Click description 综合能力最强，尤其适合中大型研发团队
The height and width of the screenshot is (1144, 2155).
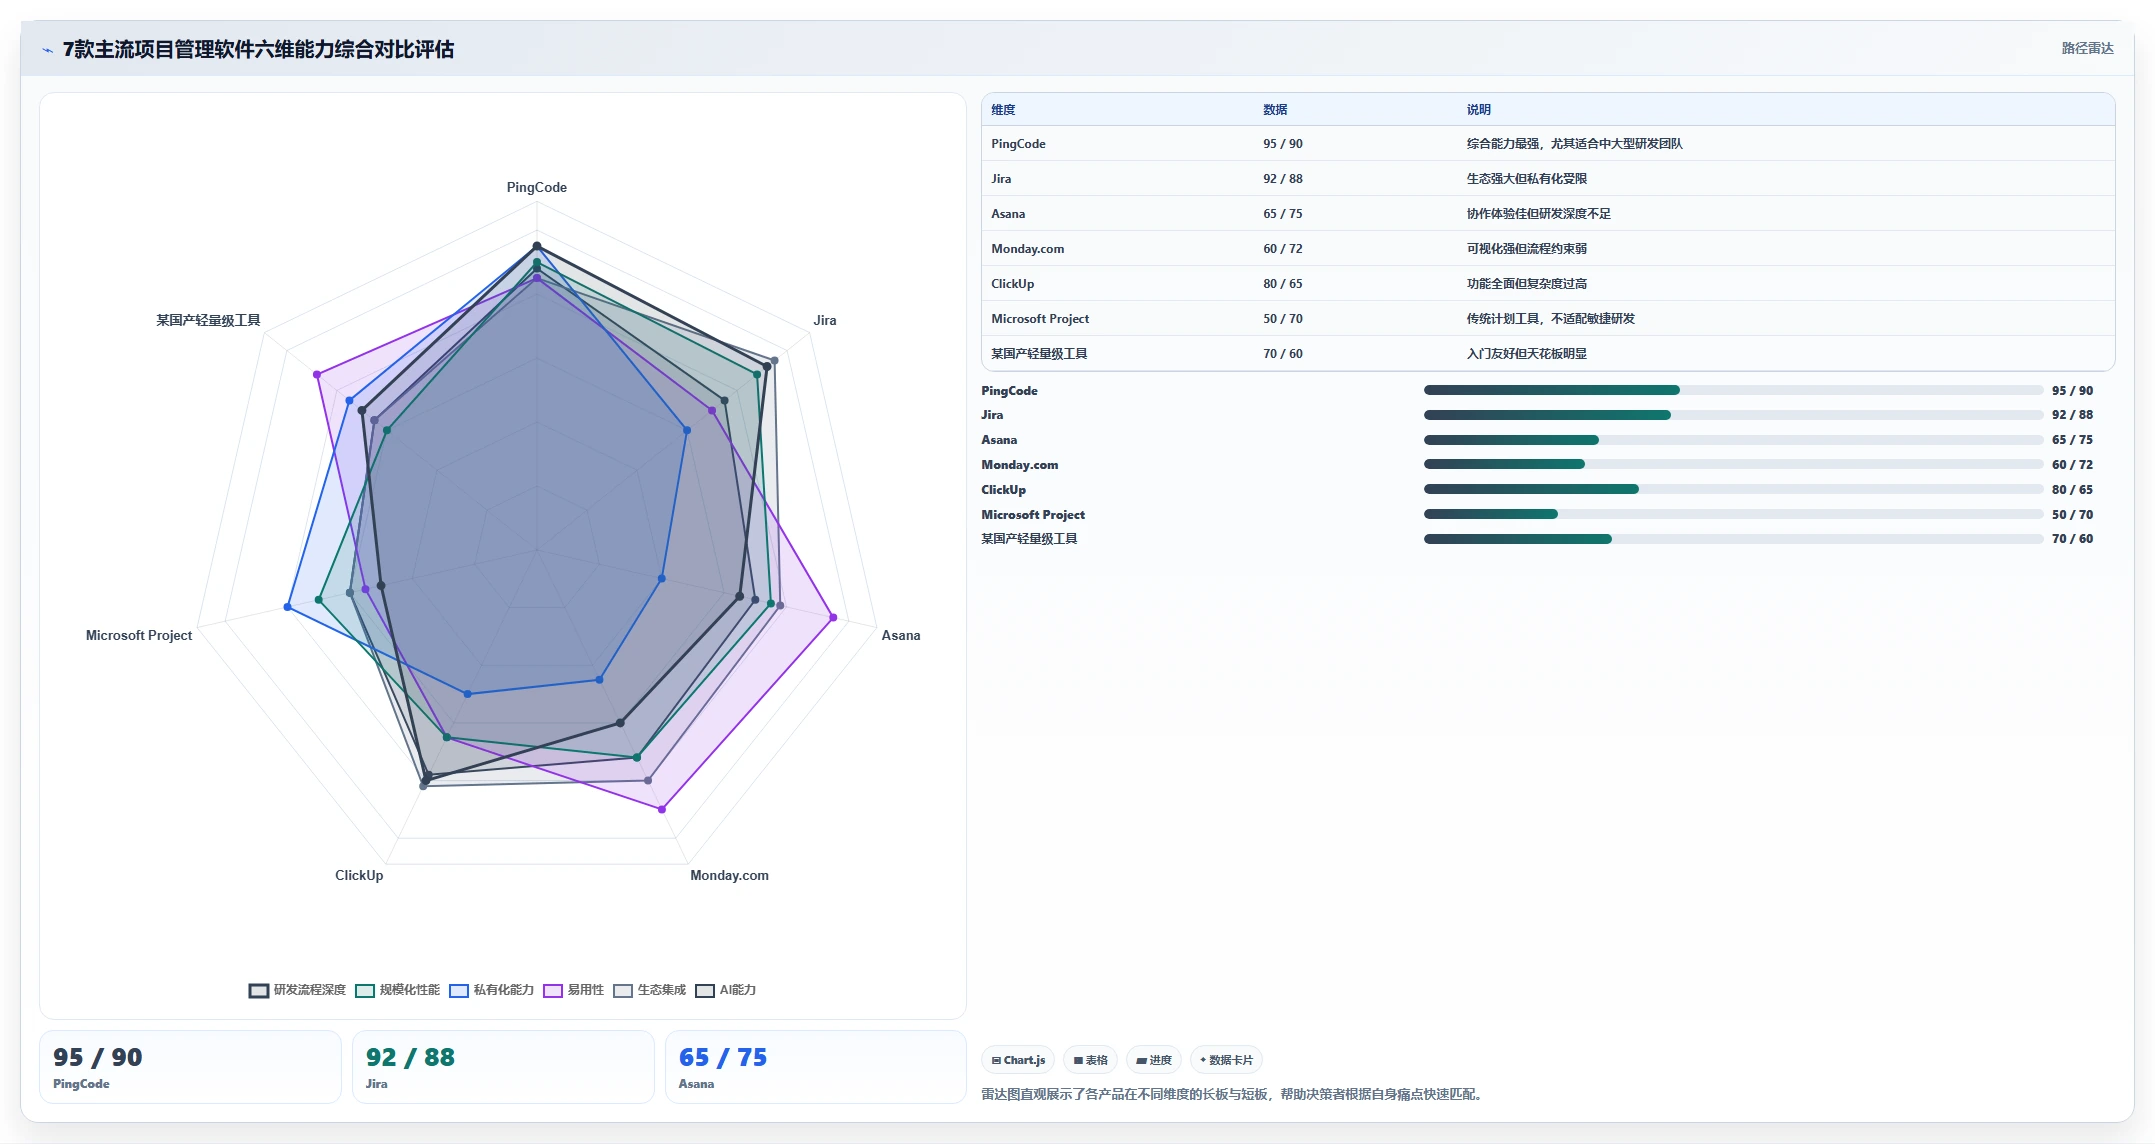click(x=1575, y=144)
